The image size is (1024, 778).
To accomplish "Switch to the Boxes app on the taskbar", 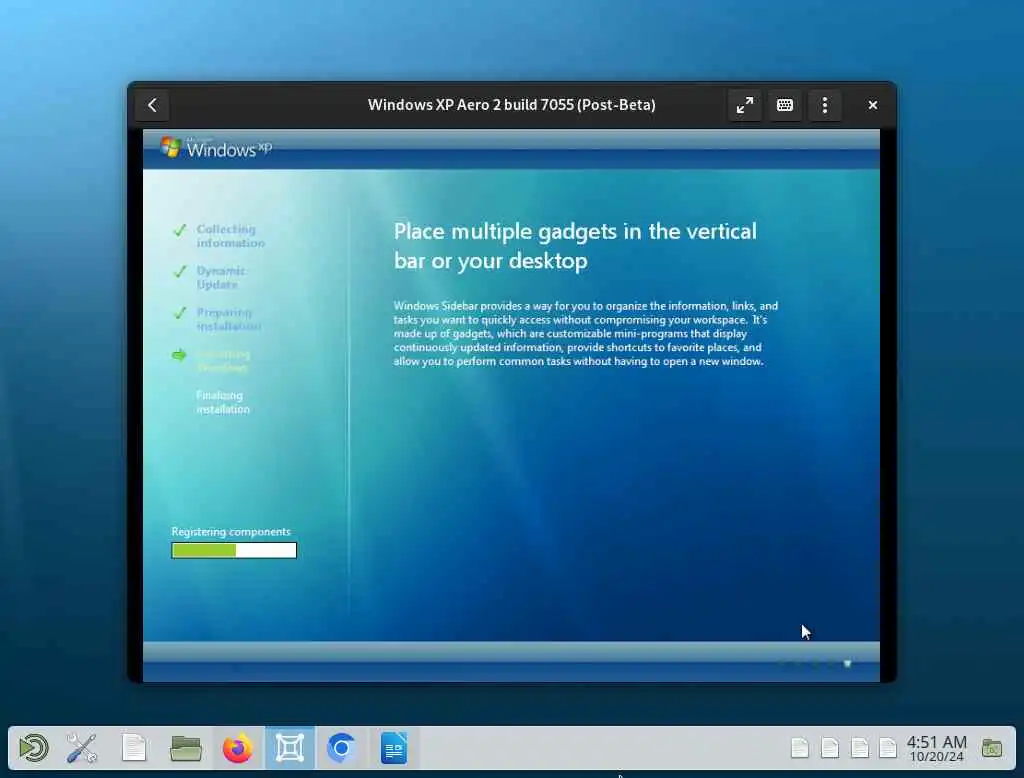I will coord(290,748).
